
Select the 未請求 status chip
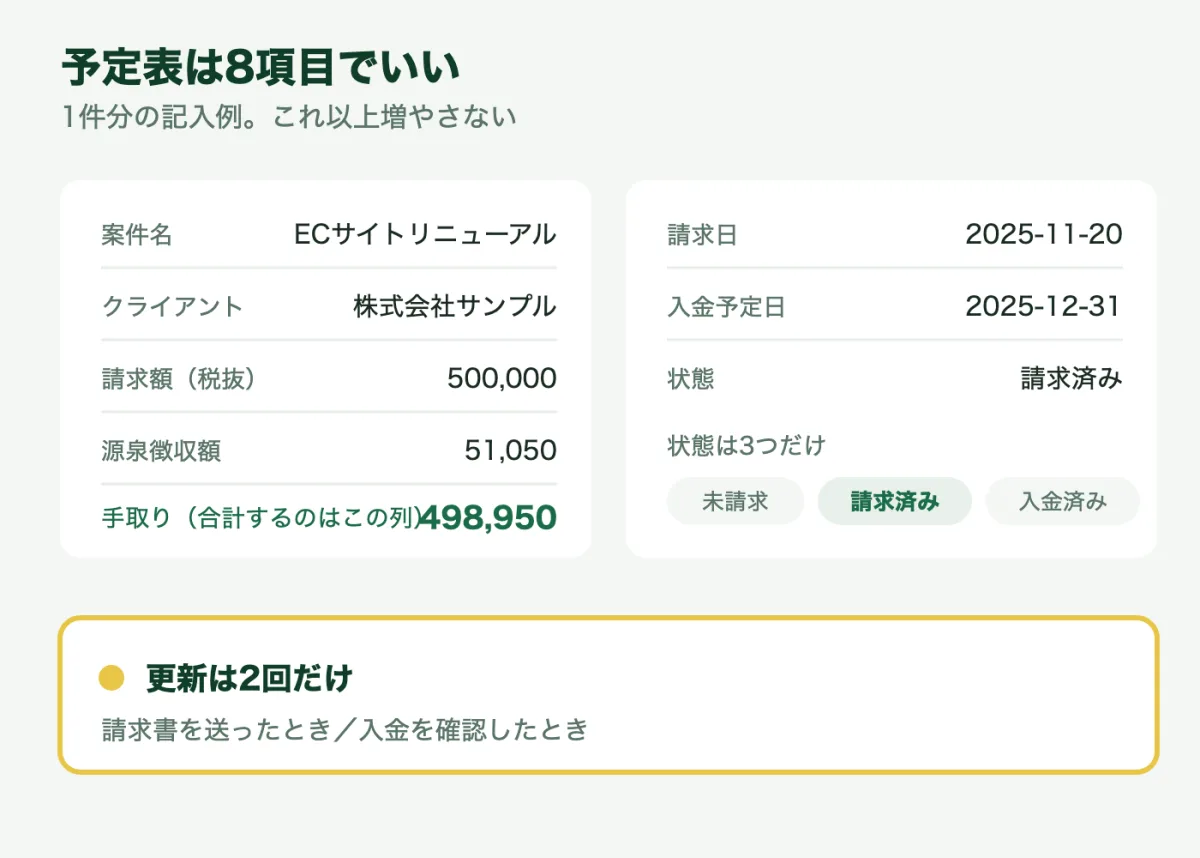tap(735, 502)
